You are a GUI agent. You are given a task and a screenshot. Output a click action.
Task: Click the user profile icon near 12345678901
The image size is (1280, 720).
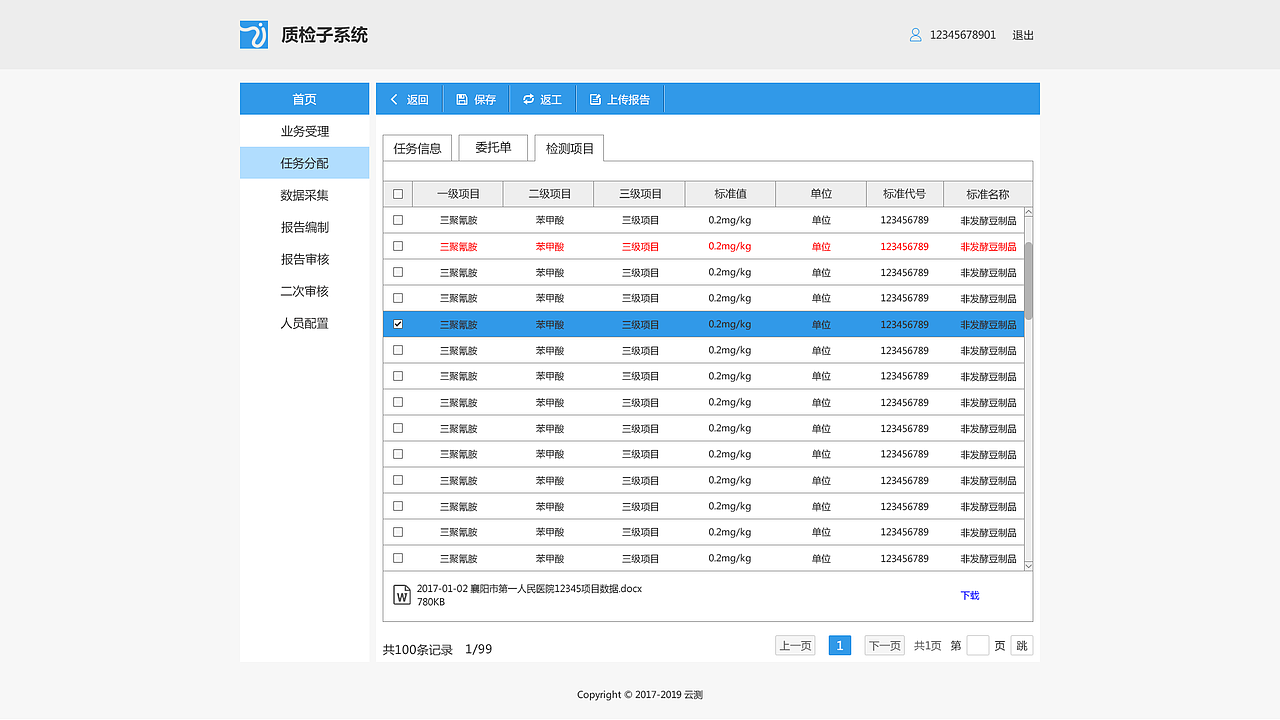pos(914,34)
